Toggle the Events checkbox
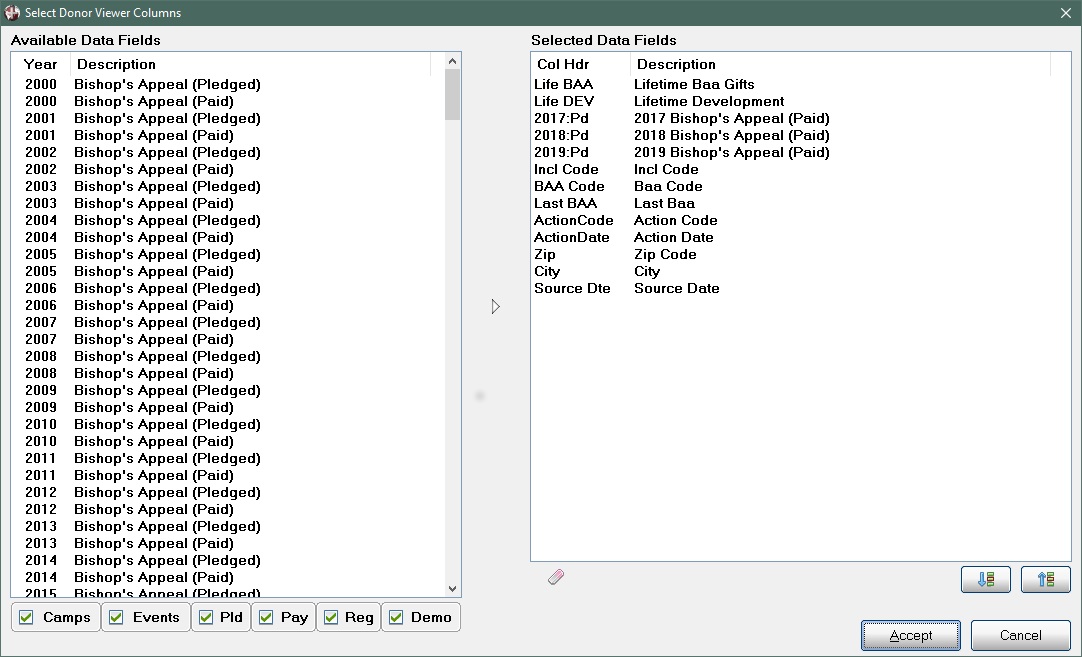Image resolution: width=1082 pixels, height=657 pixels. [116, 617]
